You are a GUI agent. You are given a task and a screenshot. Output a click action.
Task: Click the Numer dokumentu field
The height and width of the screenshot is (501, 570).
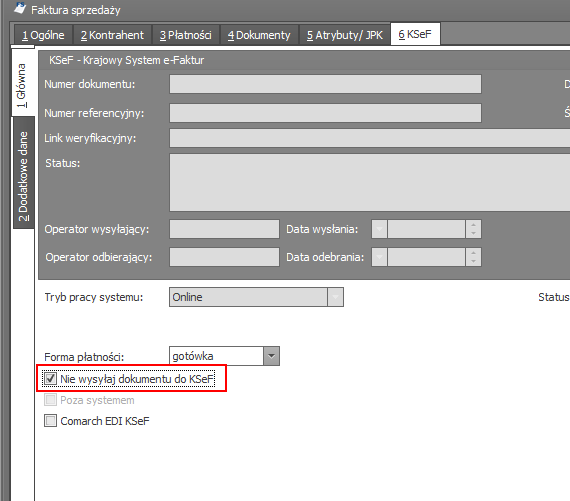(x=325, y=84)
